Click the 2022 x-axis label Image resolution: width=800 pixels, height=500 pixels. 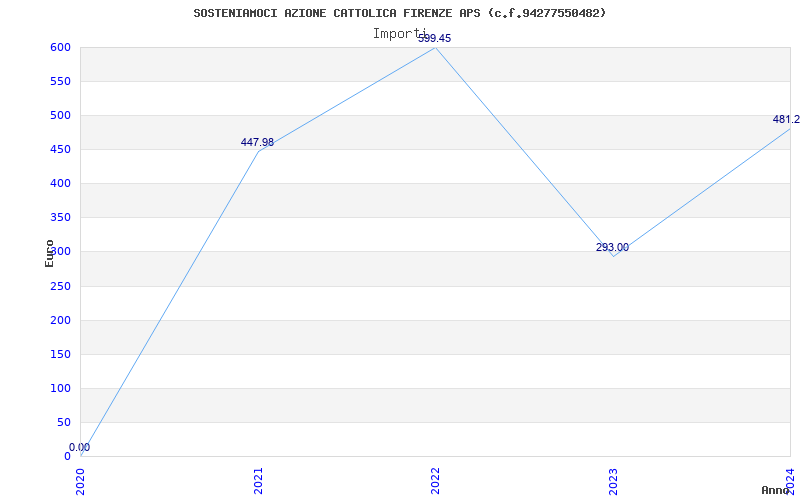(x=435, y=481)
